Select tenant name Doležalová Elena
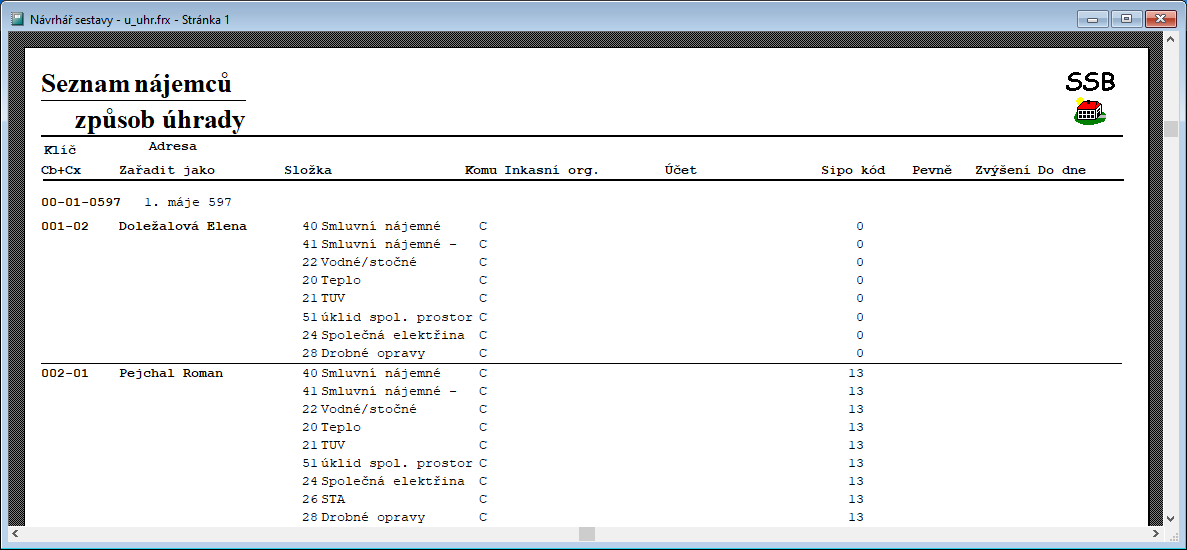 [182, 226]
